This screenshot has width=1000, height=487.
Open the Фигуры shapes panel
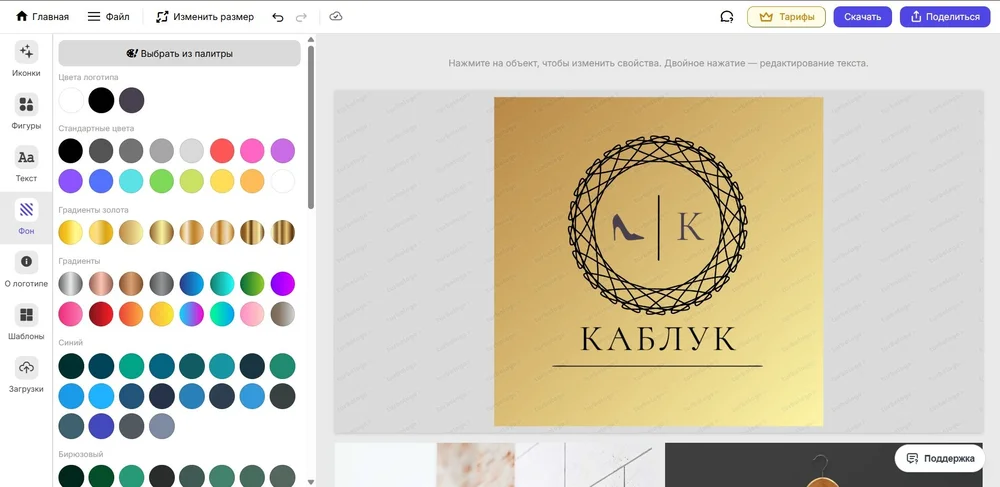pyautogui.click(x=26, y=111)
